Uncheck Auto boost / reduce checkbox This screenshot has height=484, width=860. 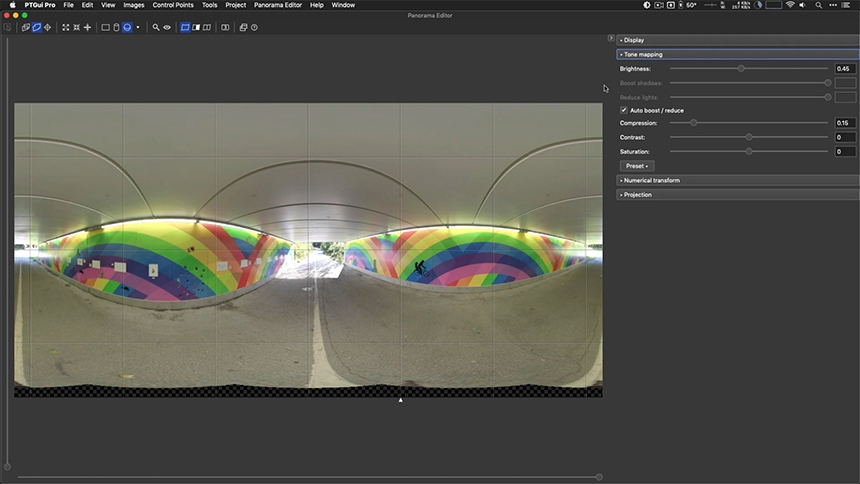pyautogui.click(x=624, y=110)
